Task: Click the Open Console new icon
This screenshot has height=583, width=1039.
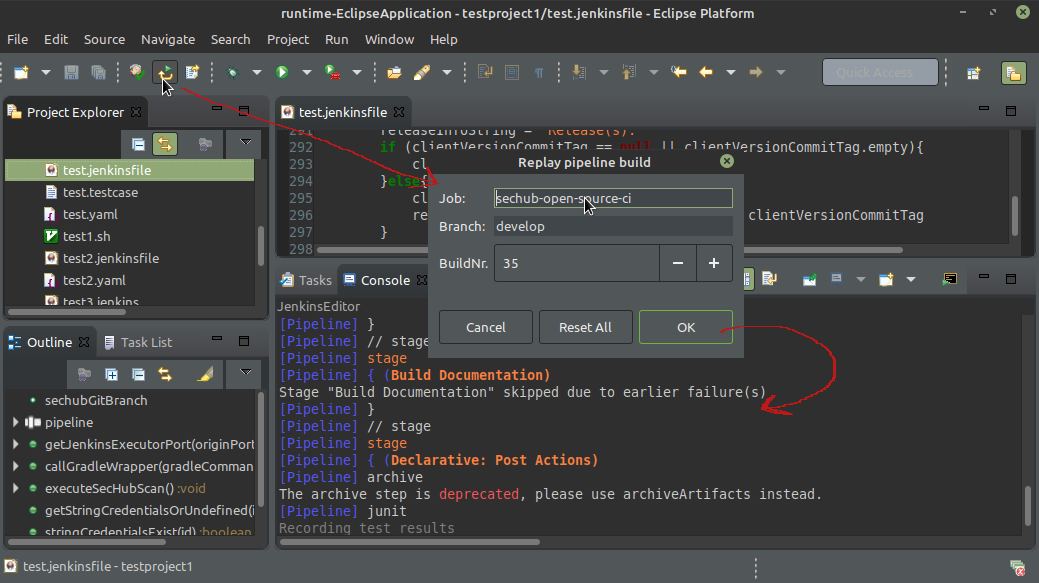Action: click(x=886, y=280)
